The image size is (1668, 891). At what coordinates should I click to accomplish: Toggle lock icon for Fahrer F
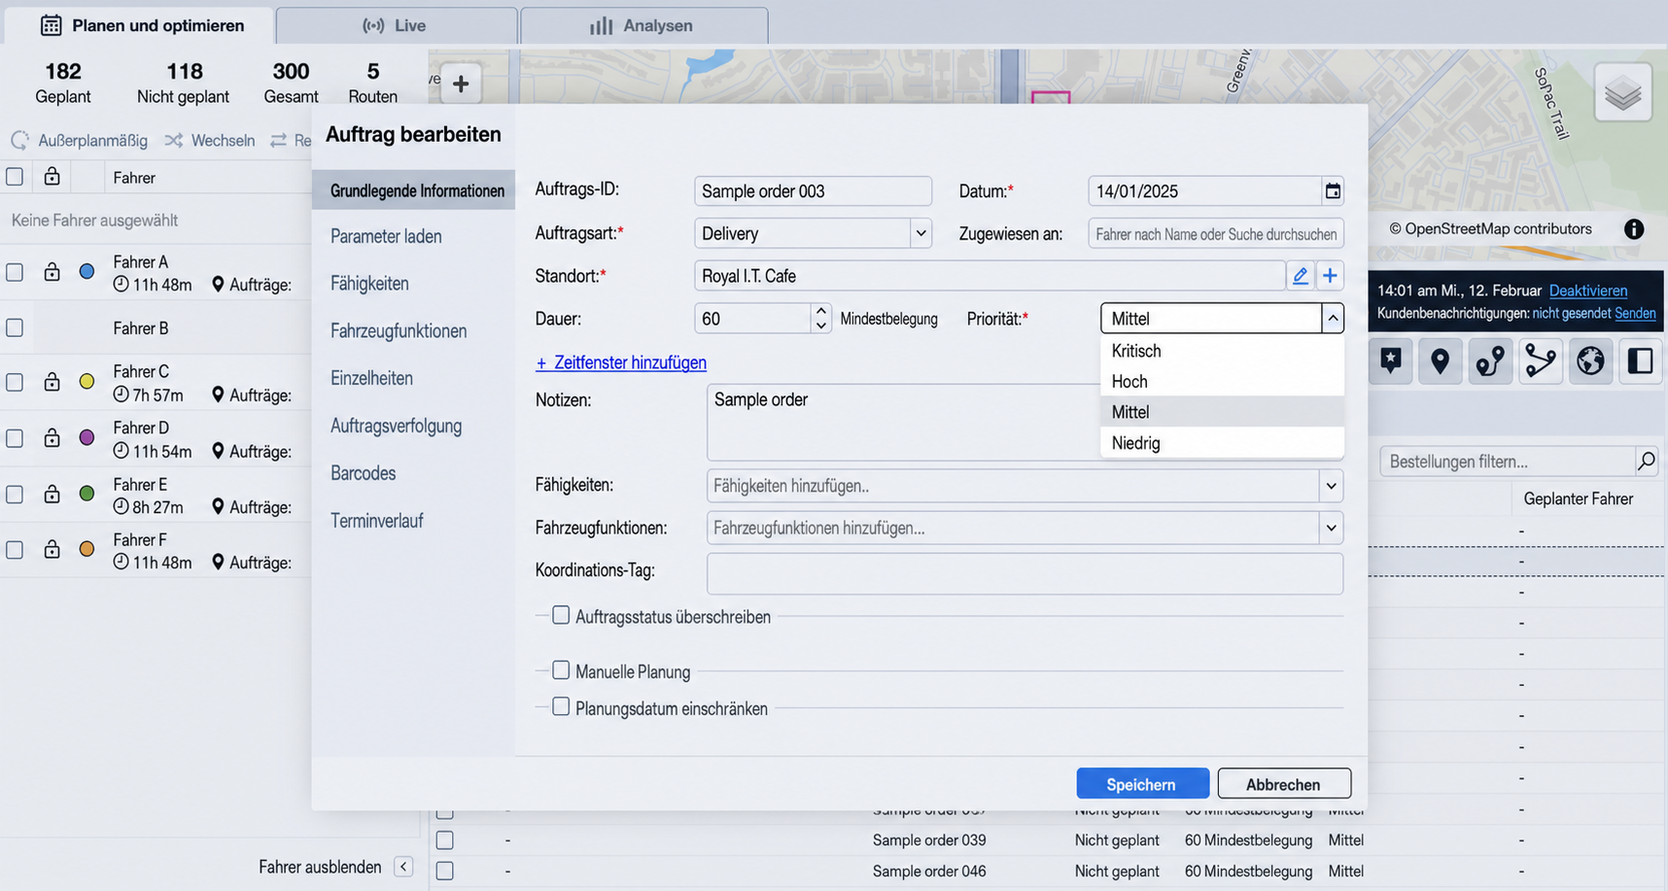(x=52, y=549)
